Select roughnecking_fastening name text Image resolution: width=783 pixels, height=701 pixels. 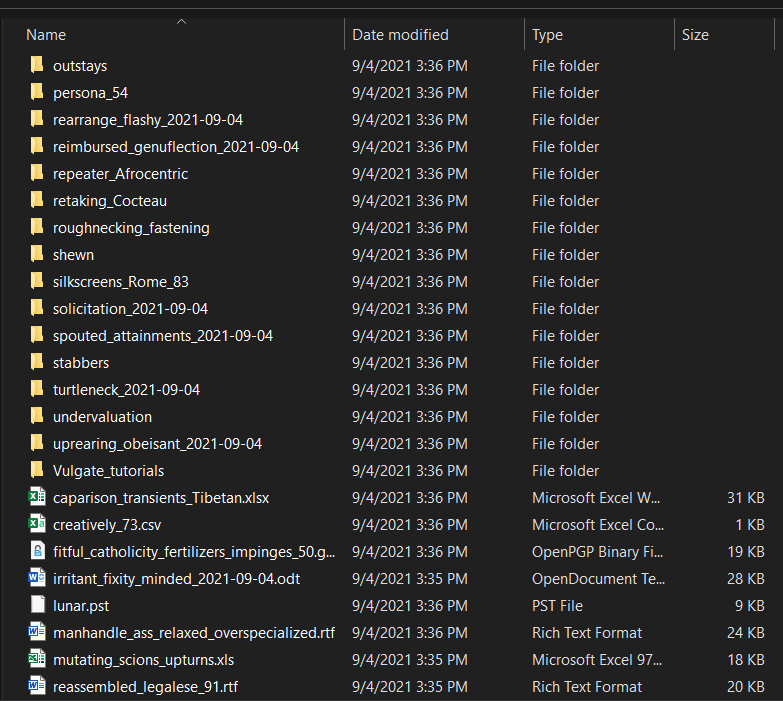click(131, 228)
